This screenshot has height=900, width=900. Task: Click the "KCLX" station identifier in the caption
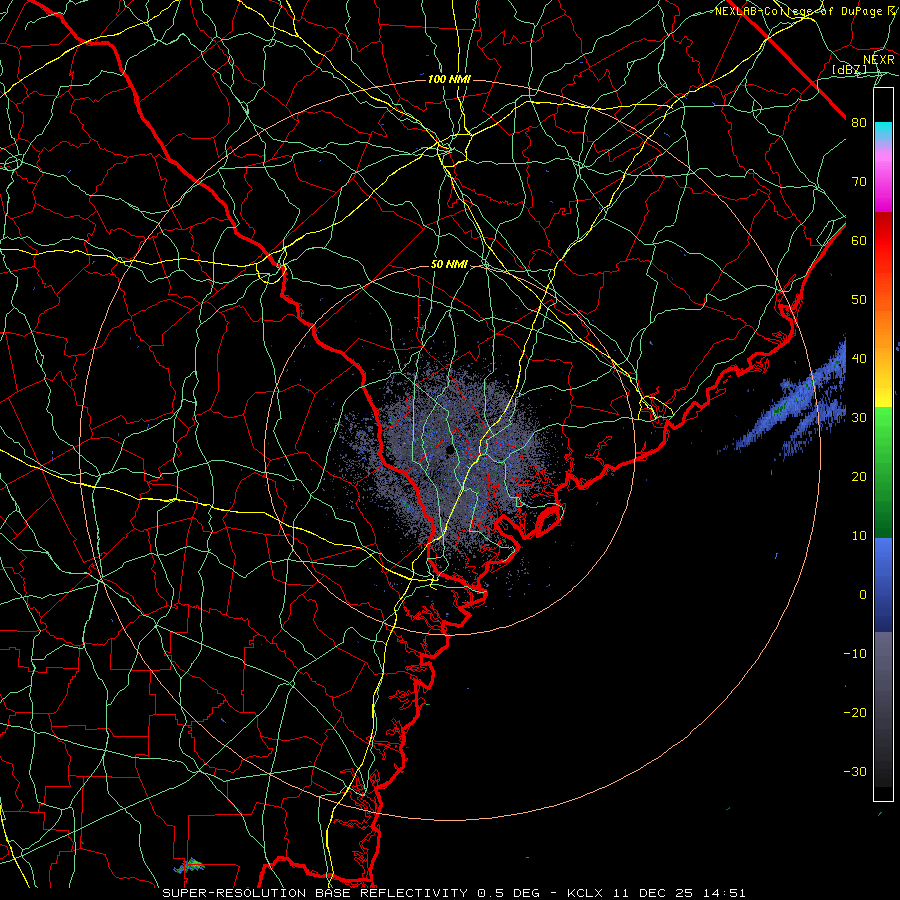[x=585, y=893]
